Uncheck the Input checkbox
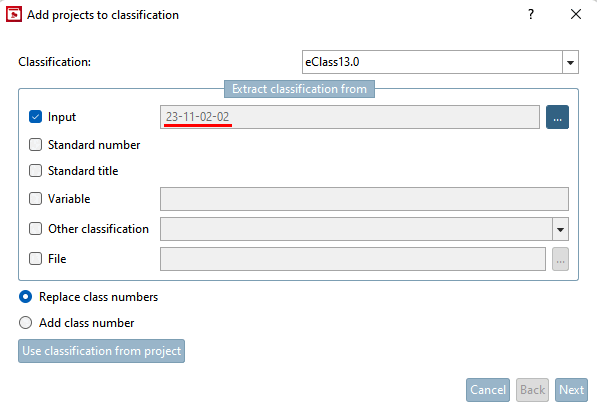Viewport: 597px width, 409px height. tap(35, 117)
